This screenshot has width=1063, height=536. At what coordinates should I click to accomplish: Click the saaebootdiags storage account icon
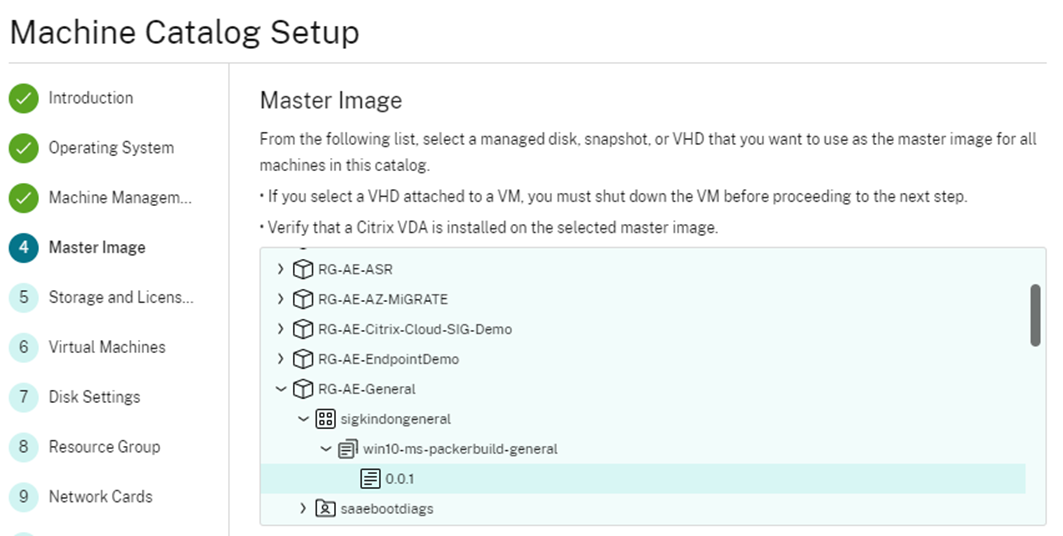325,508
